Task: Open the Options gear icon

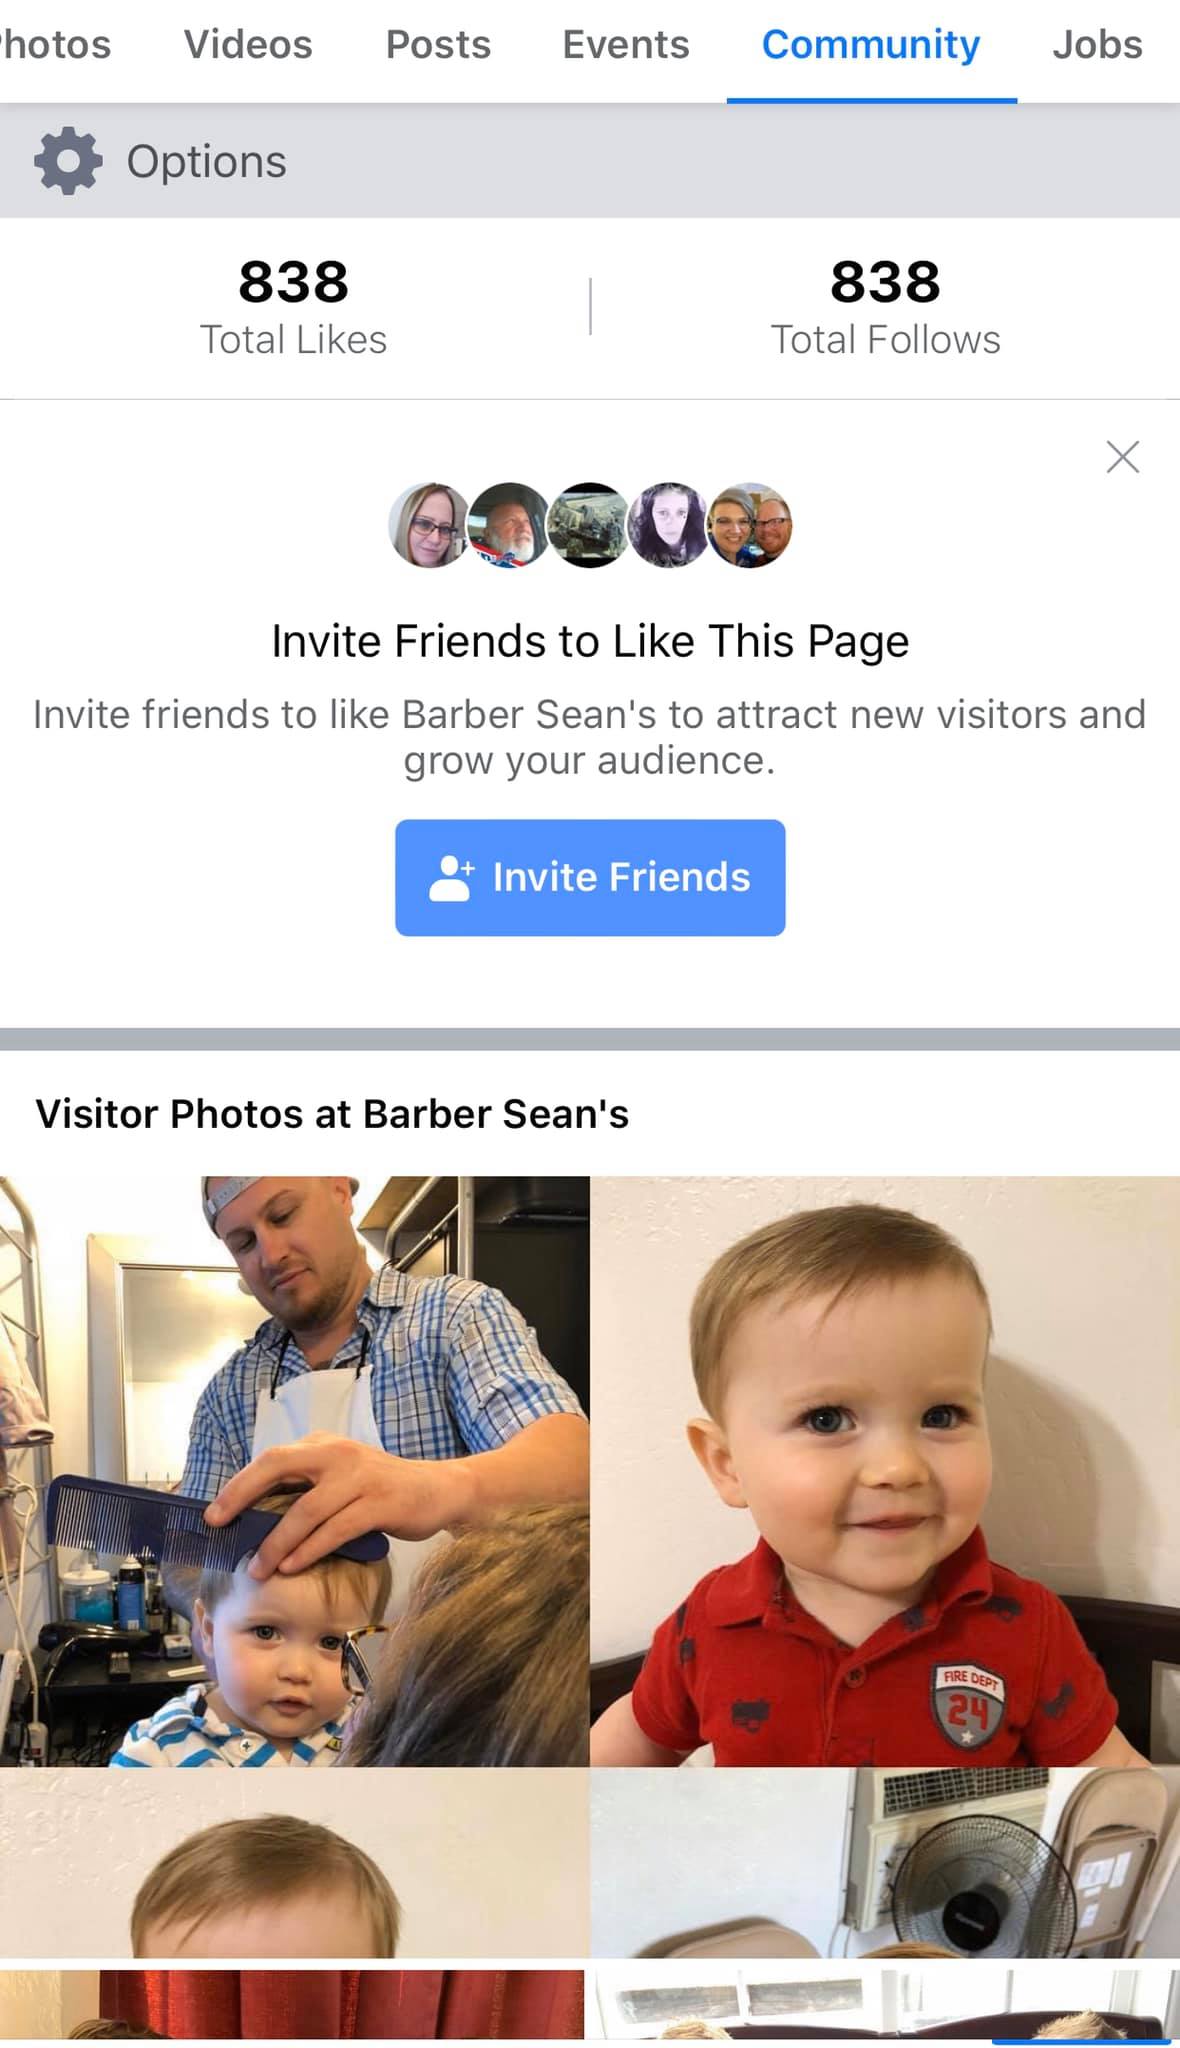Action: pyautogui.click(x=68, y=161)
